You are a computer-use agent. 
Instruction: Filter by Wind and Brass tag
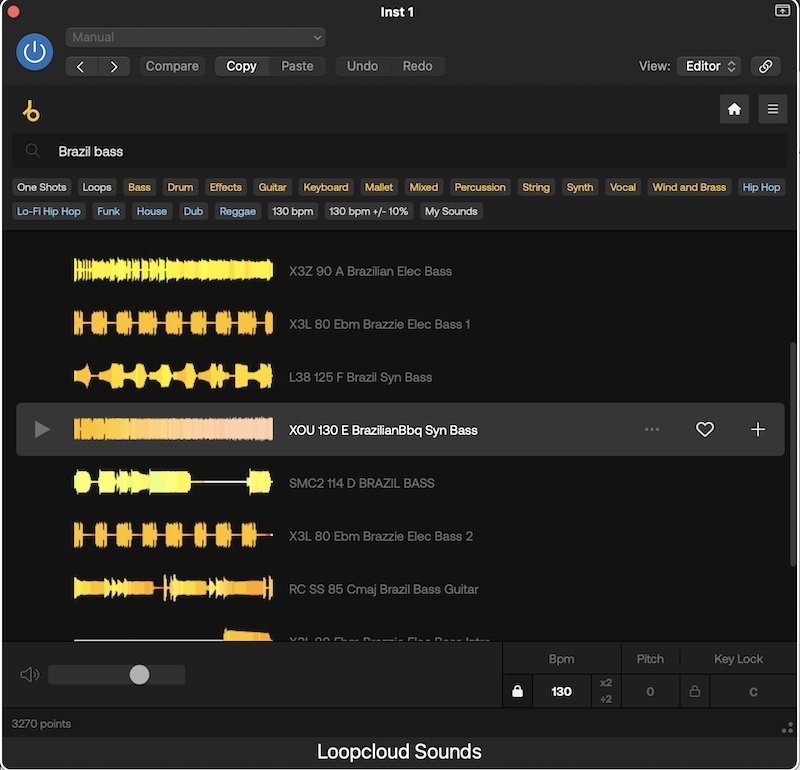click(689, 187)
